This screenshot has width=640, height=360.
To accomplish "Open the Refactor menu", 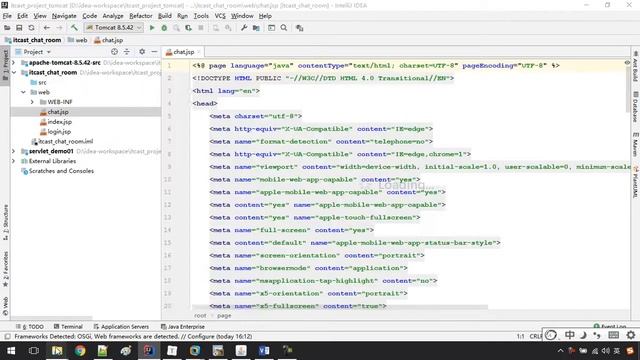I will click(141, 16).
